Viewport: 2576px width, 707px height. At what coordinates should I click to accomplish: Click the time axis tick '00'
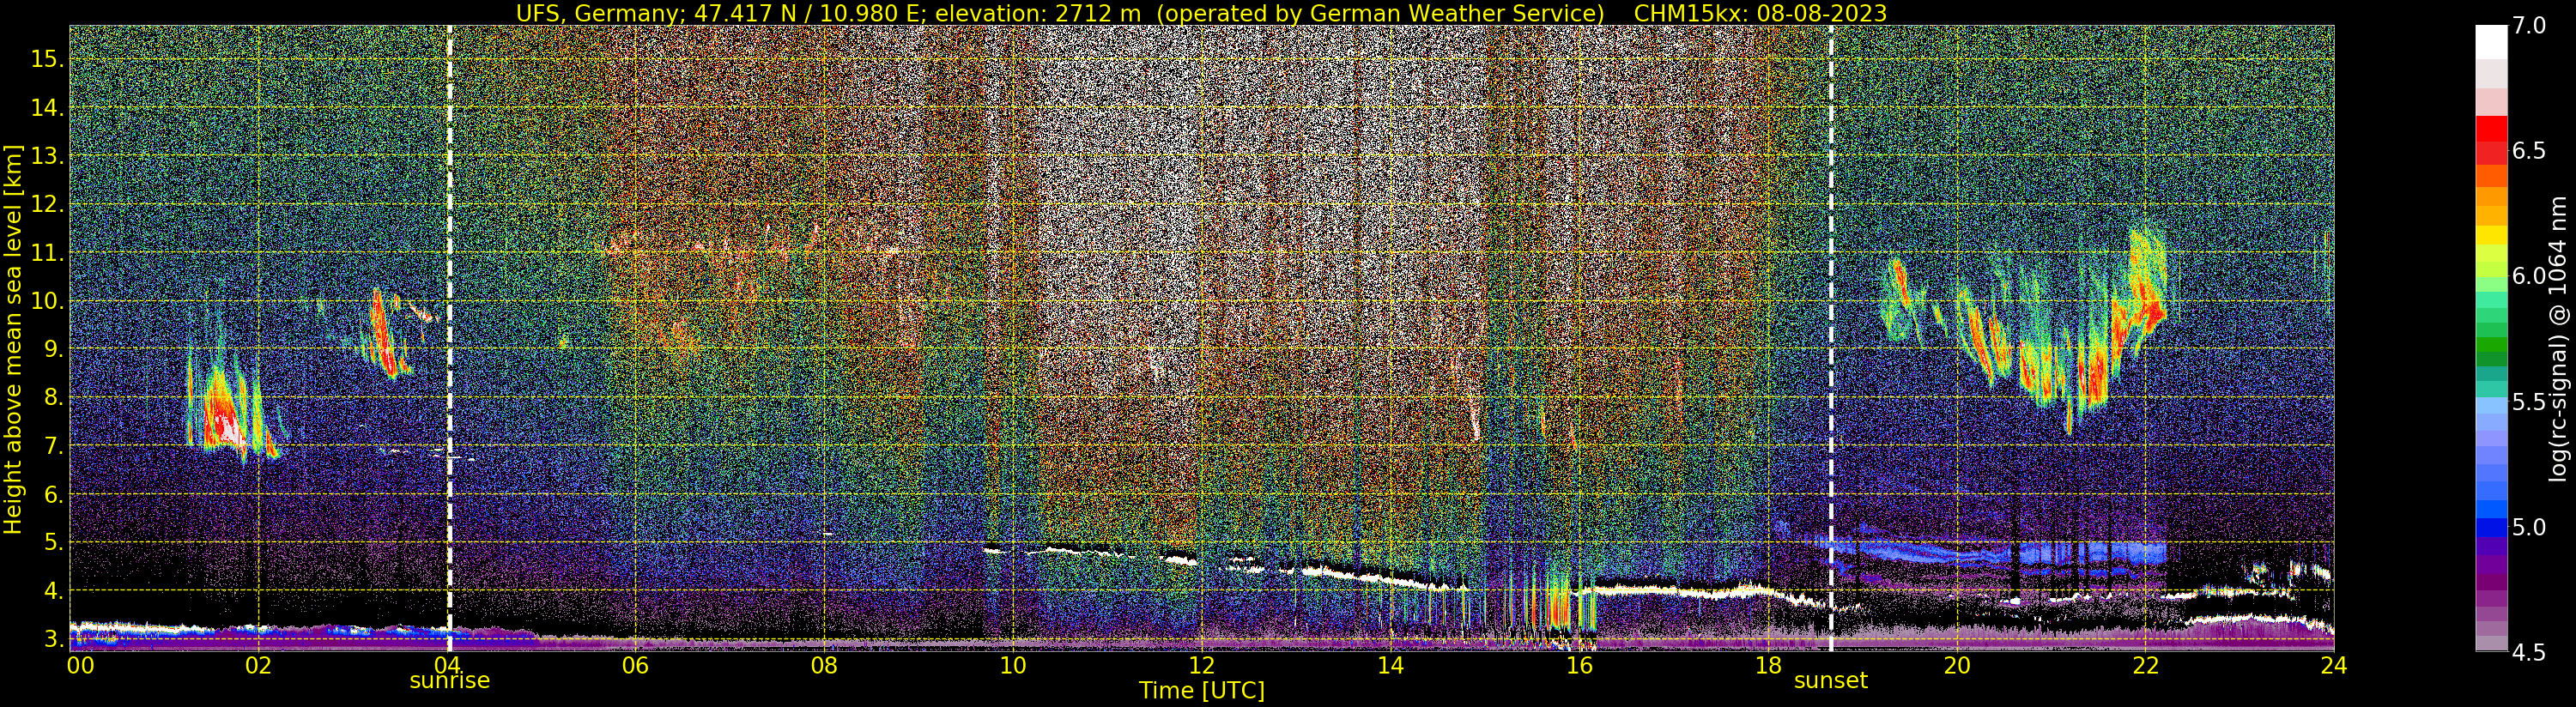80,665
